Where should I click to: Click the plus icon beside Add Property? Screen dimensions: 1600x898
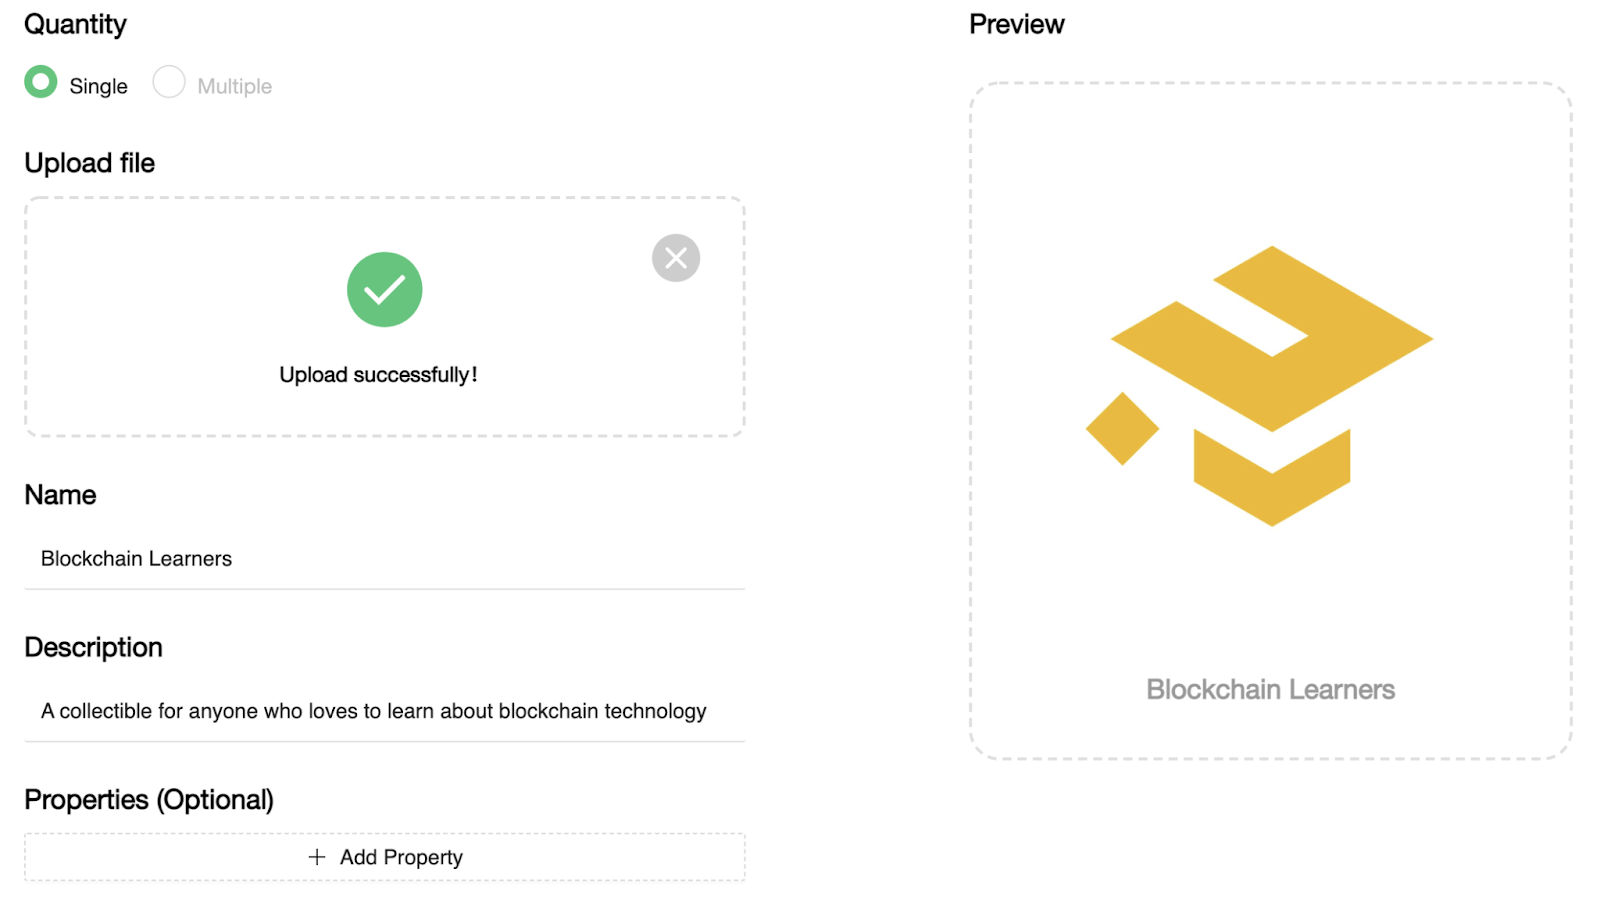[317, 857]
